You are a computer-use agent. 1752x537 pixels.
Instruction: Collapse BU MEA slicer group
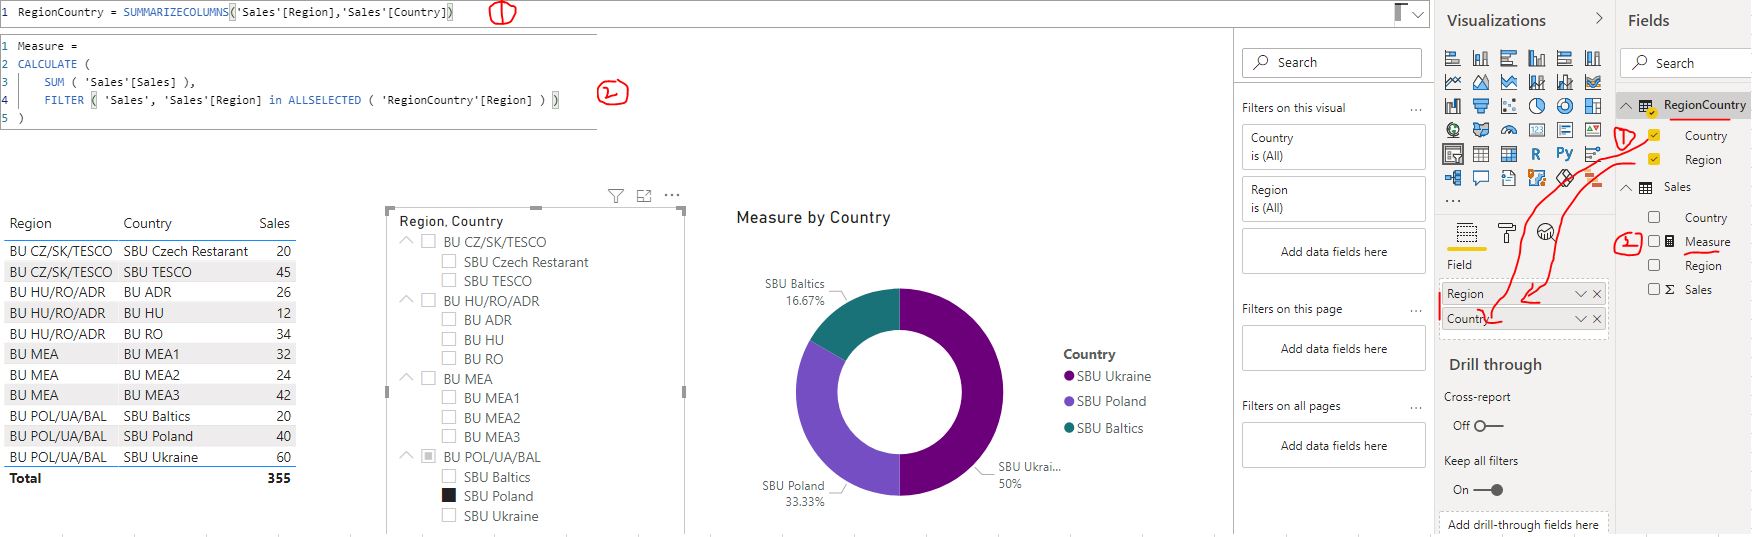406,378
